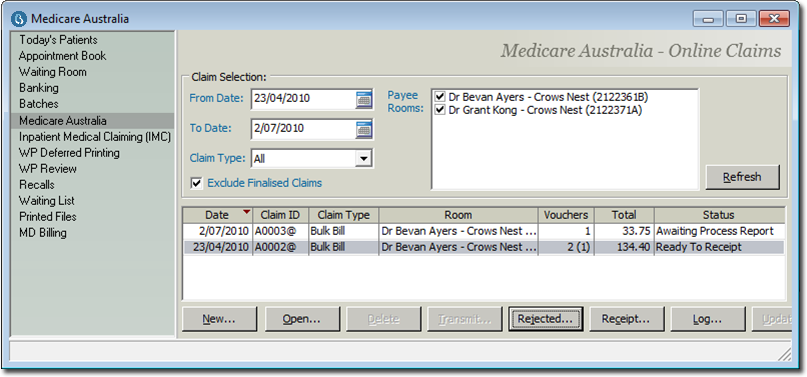Open Appointment Book in the sidebar
Viewport: 807px width, 377px height.
[63, 56]
